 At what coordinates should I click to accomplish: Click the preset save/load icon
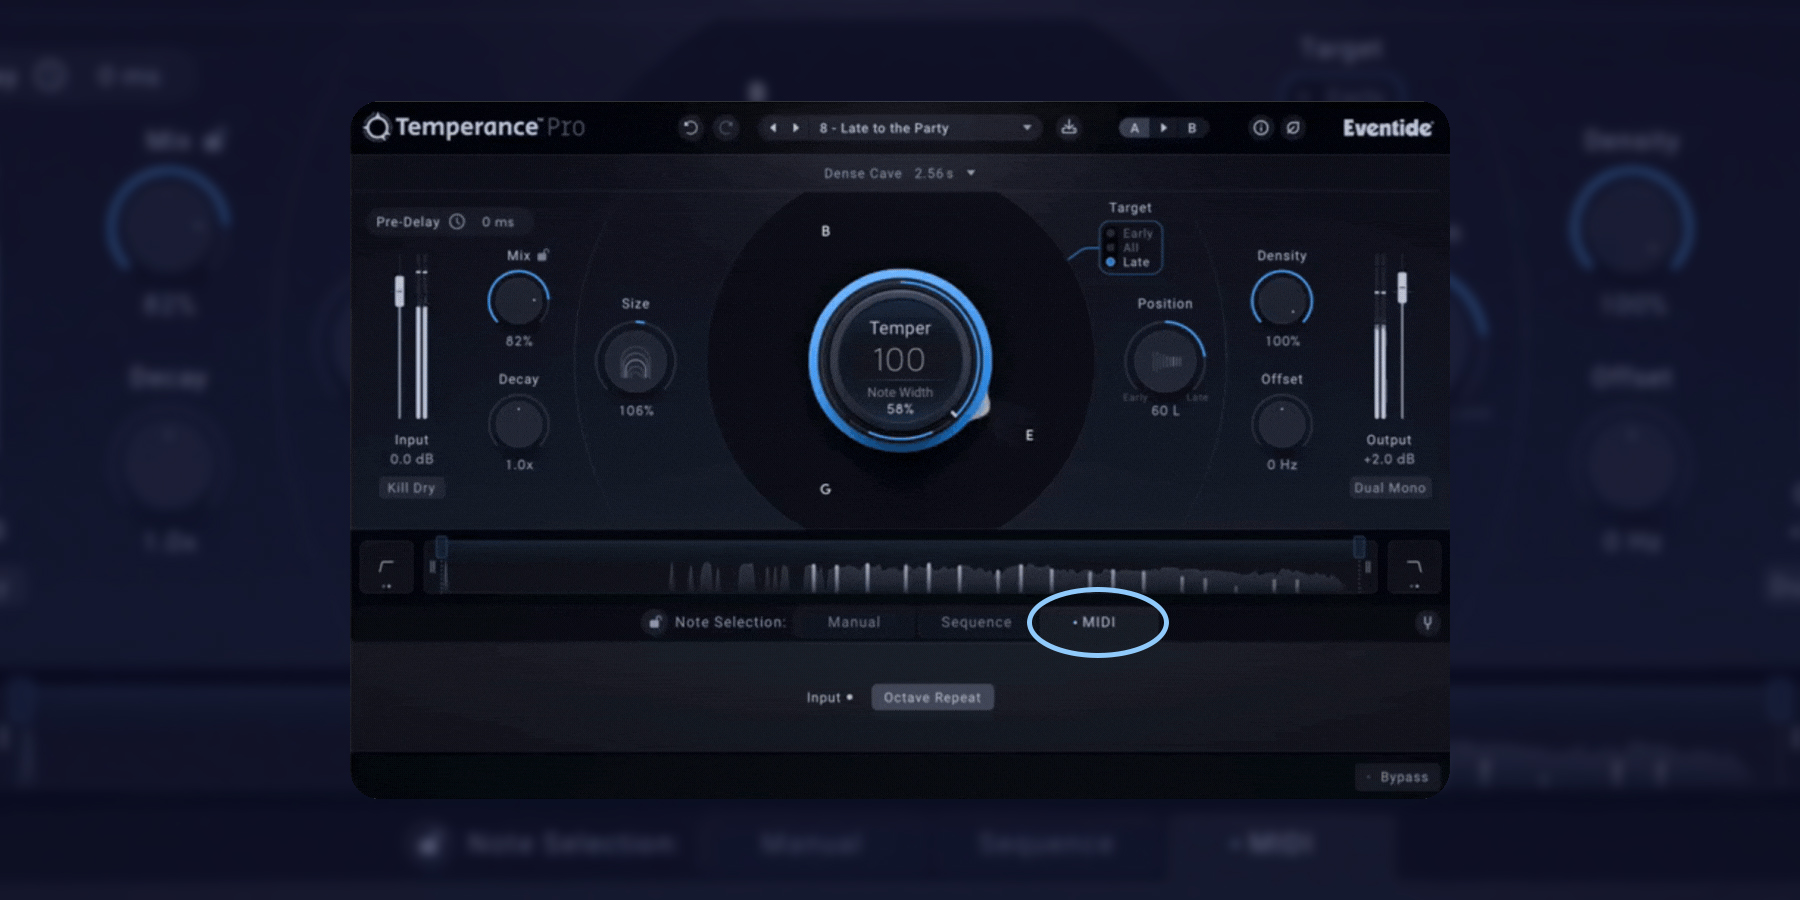pyautogui.click(x=1068, y=127)
